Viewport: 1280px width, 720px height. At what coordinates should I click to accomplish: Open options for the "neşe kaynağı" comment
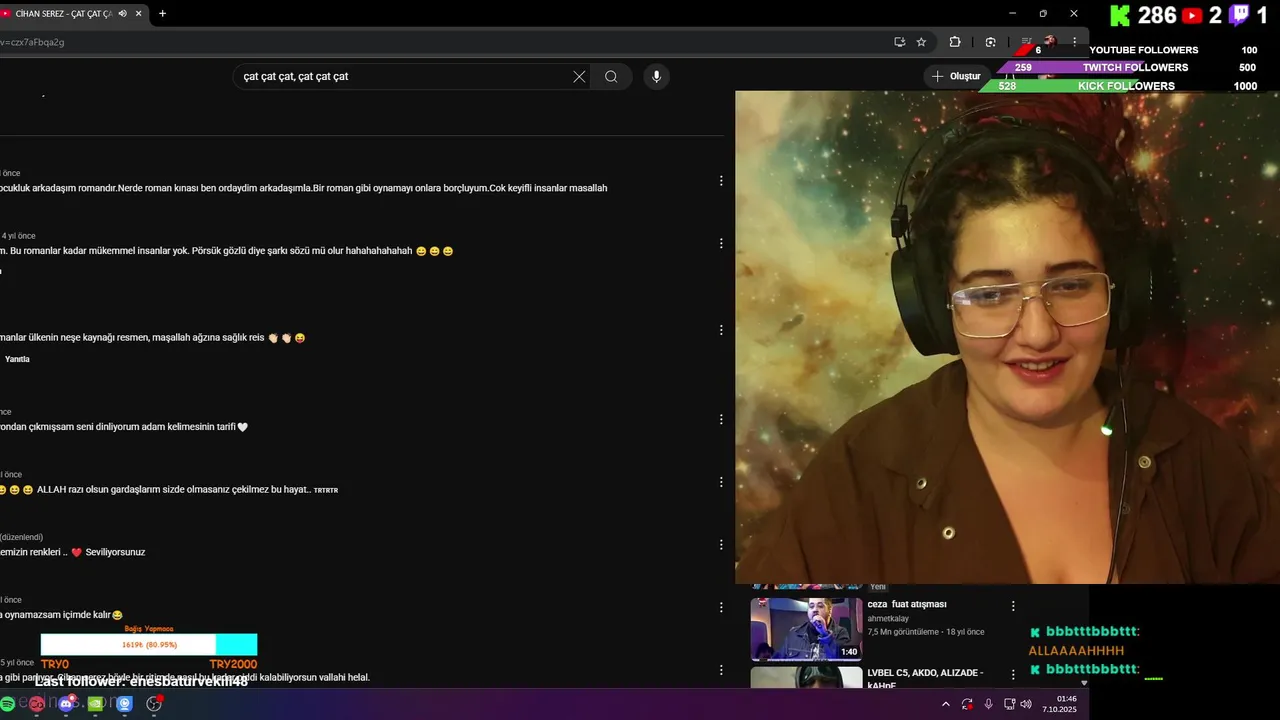[x=721, y=330]
